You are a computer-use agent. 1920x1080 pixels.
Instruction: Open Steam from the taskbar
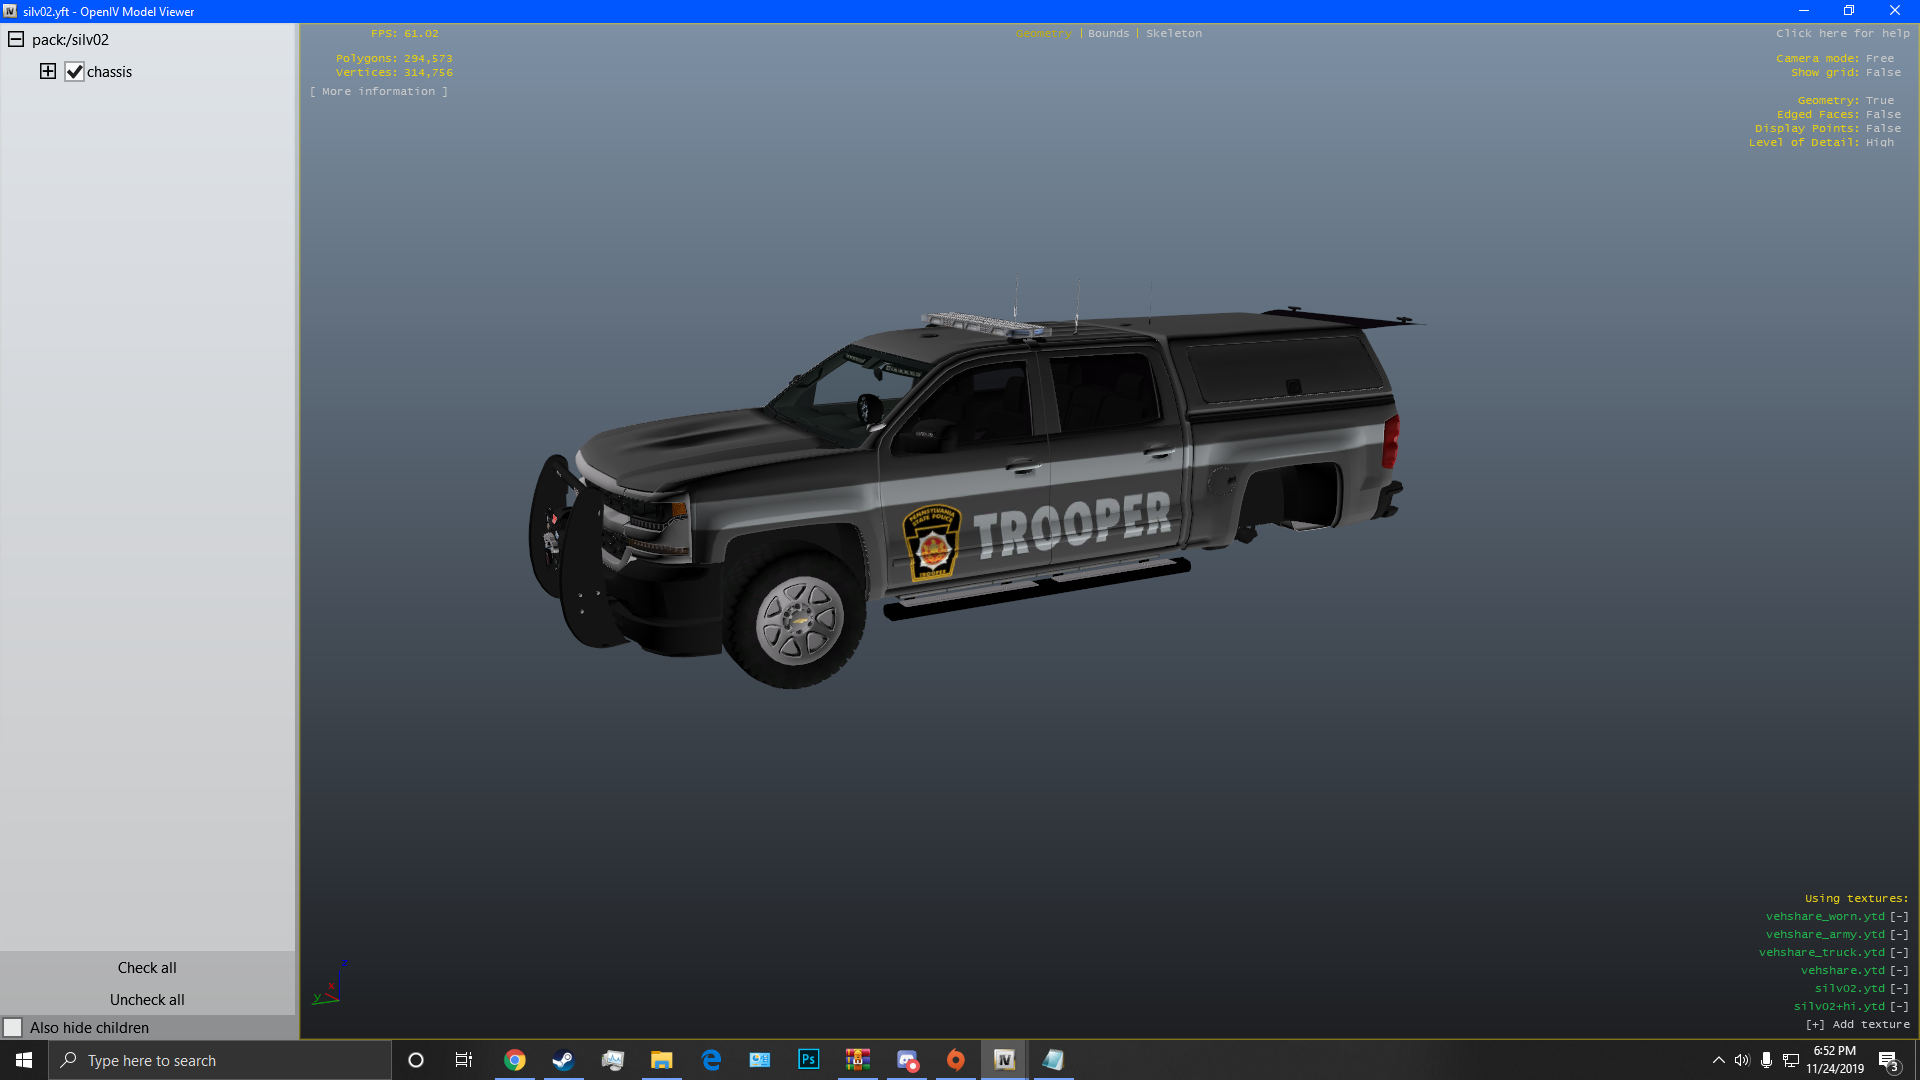coord(563,1060)
